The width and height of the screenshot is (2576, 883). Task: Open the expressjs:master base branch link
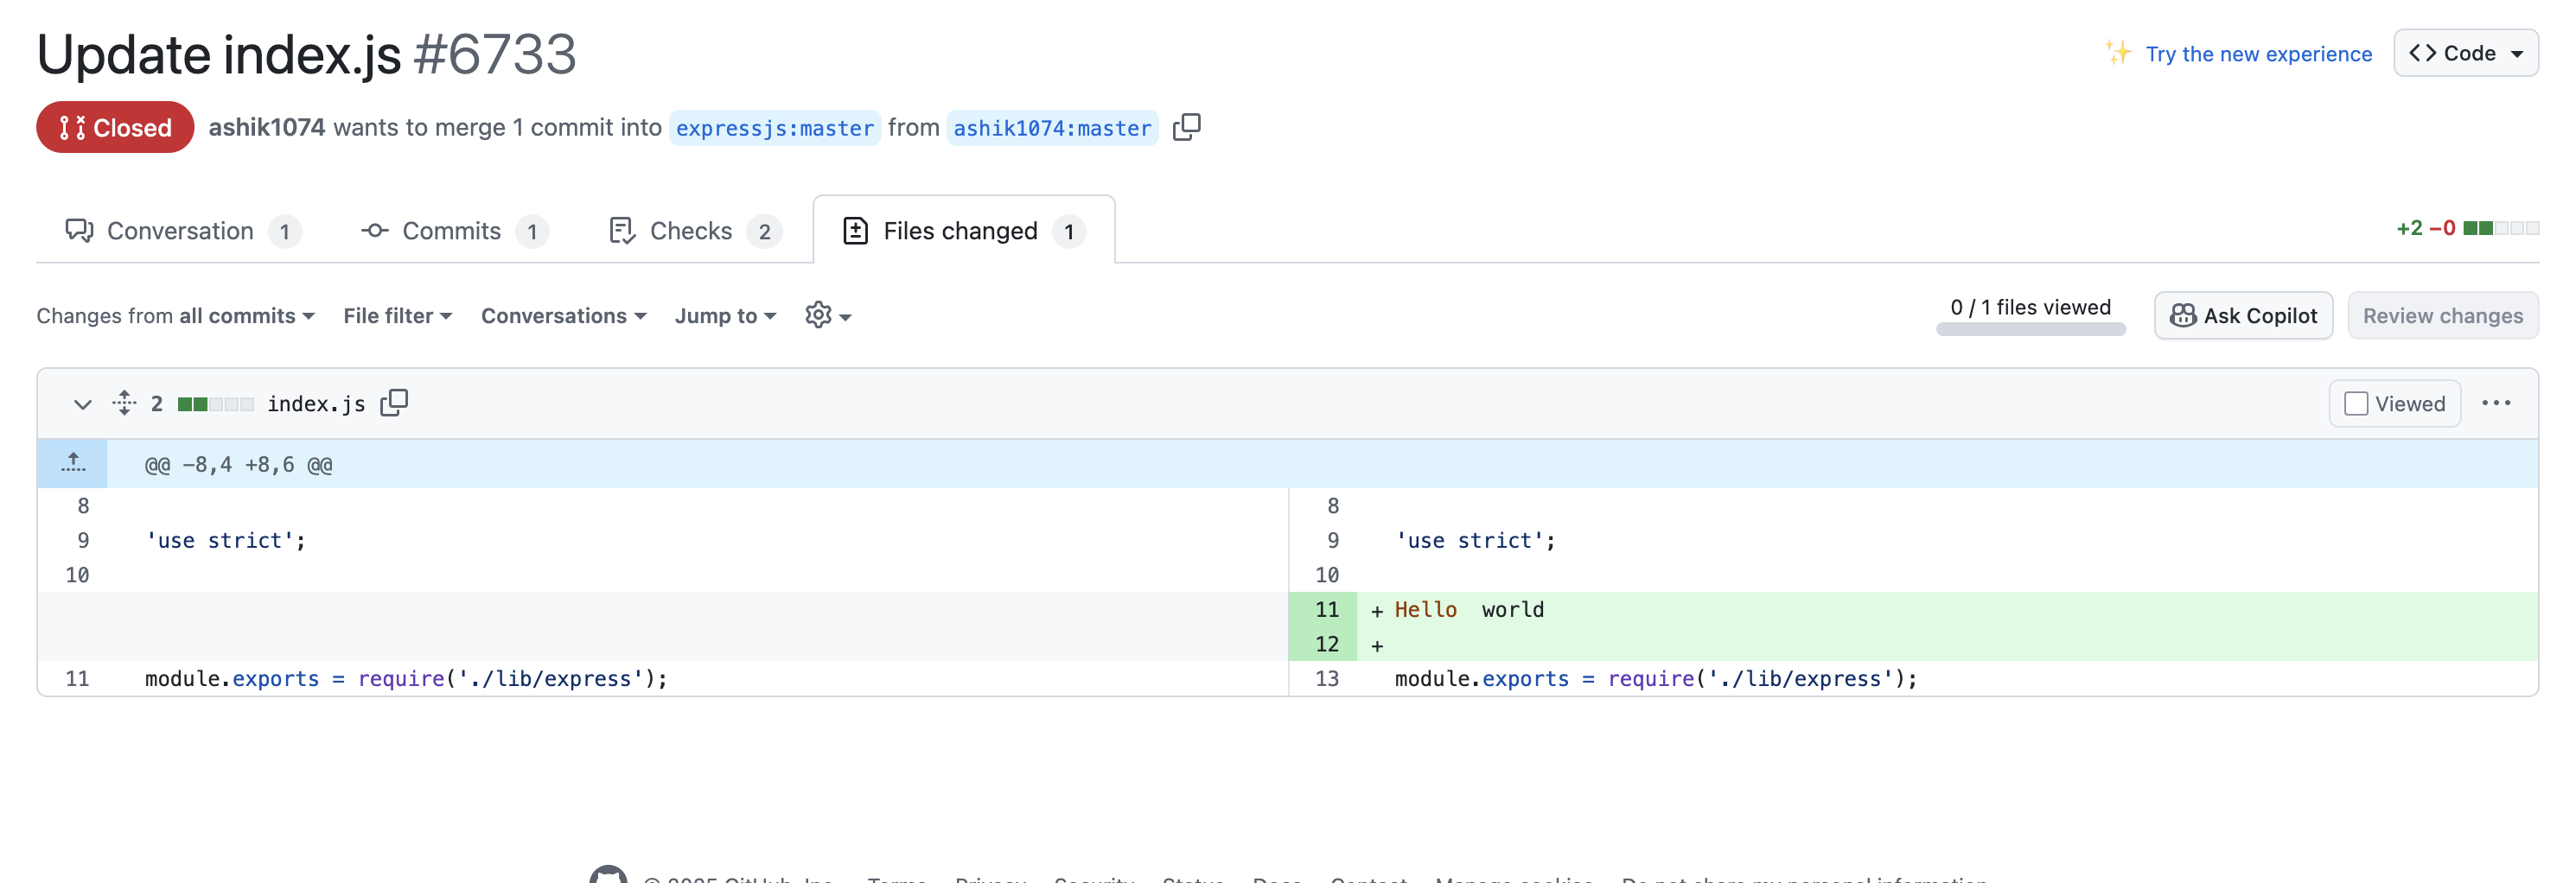coord(774,128)
